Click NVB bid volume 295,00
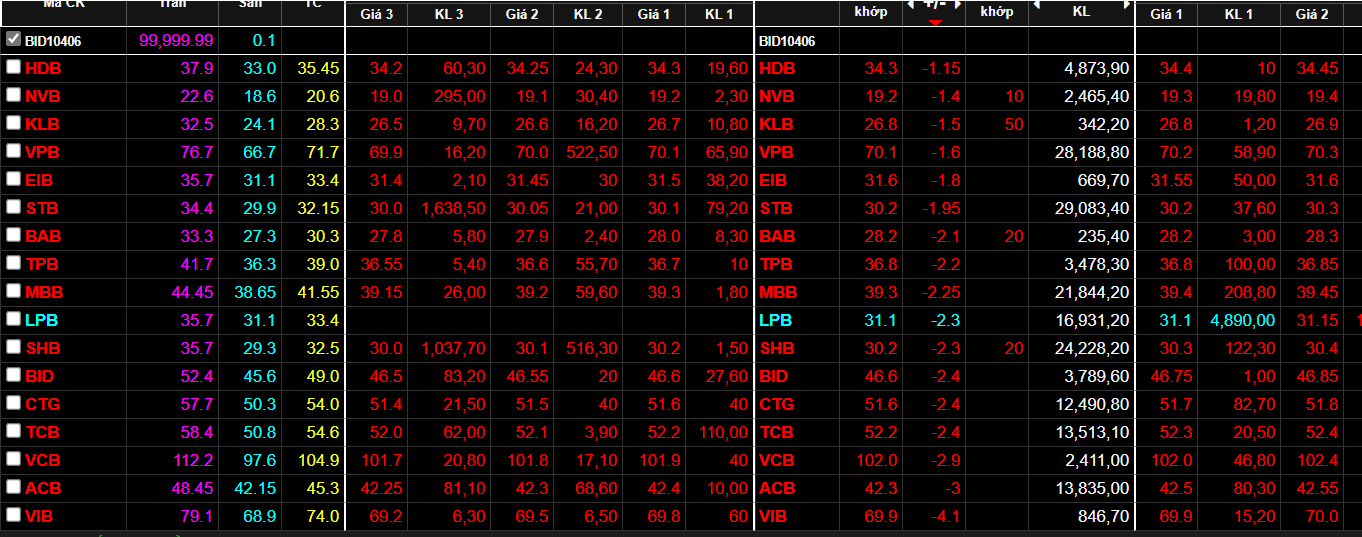The height and width of the screenshot is (537, 1362). 459,96
